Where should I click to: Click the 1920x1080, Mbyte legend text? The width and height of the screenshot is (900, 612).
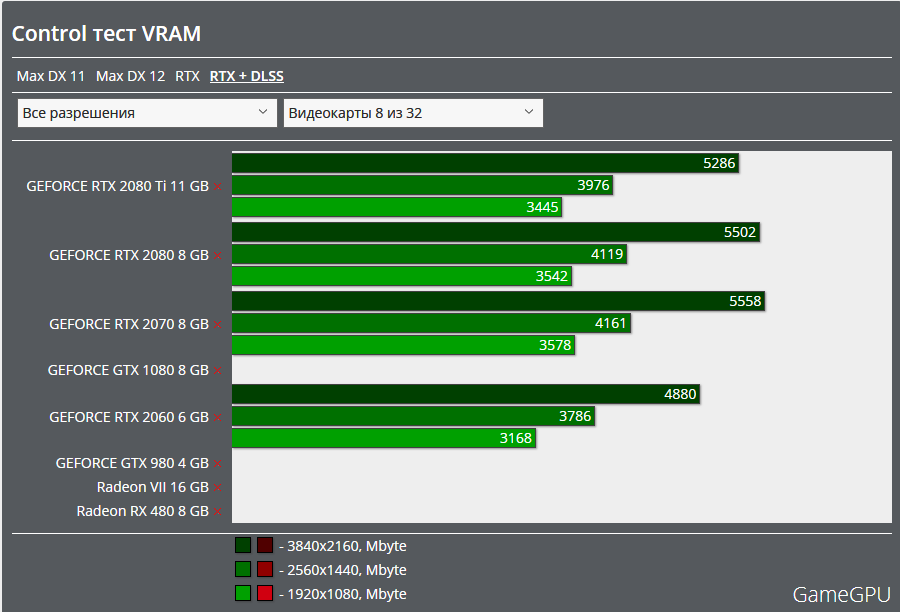tap(347, 594)
